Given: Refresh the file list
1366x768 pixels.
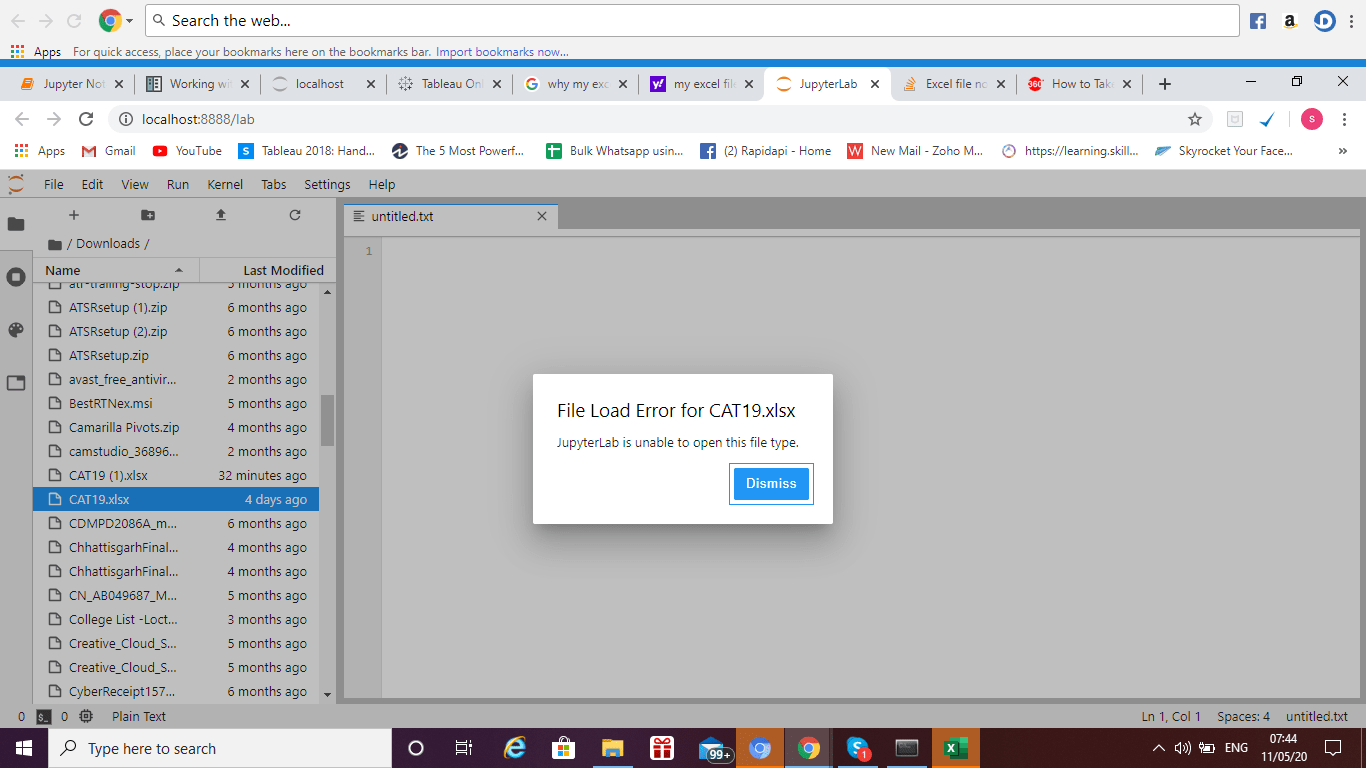Looking at the screenshot, I should [295, 214].
